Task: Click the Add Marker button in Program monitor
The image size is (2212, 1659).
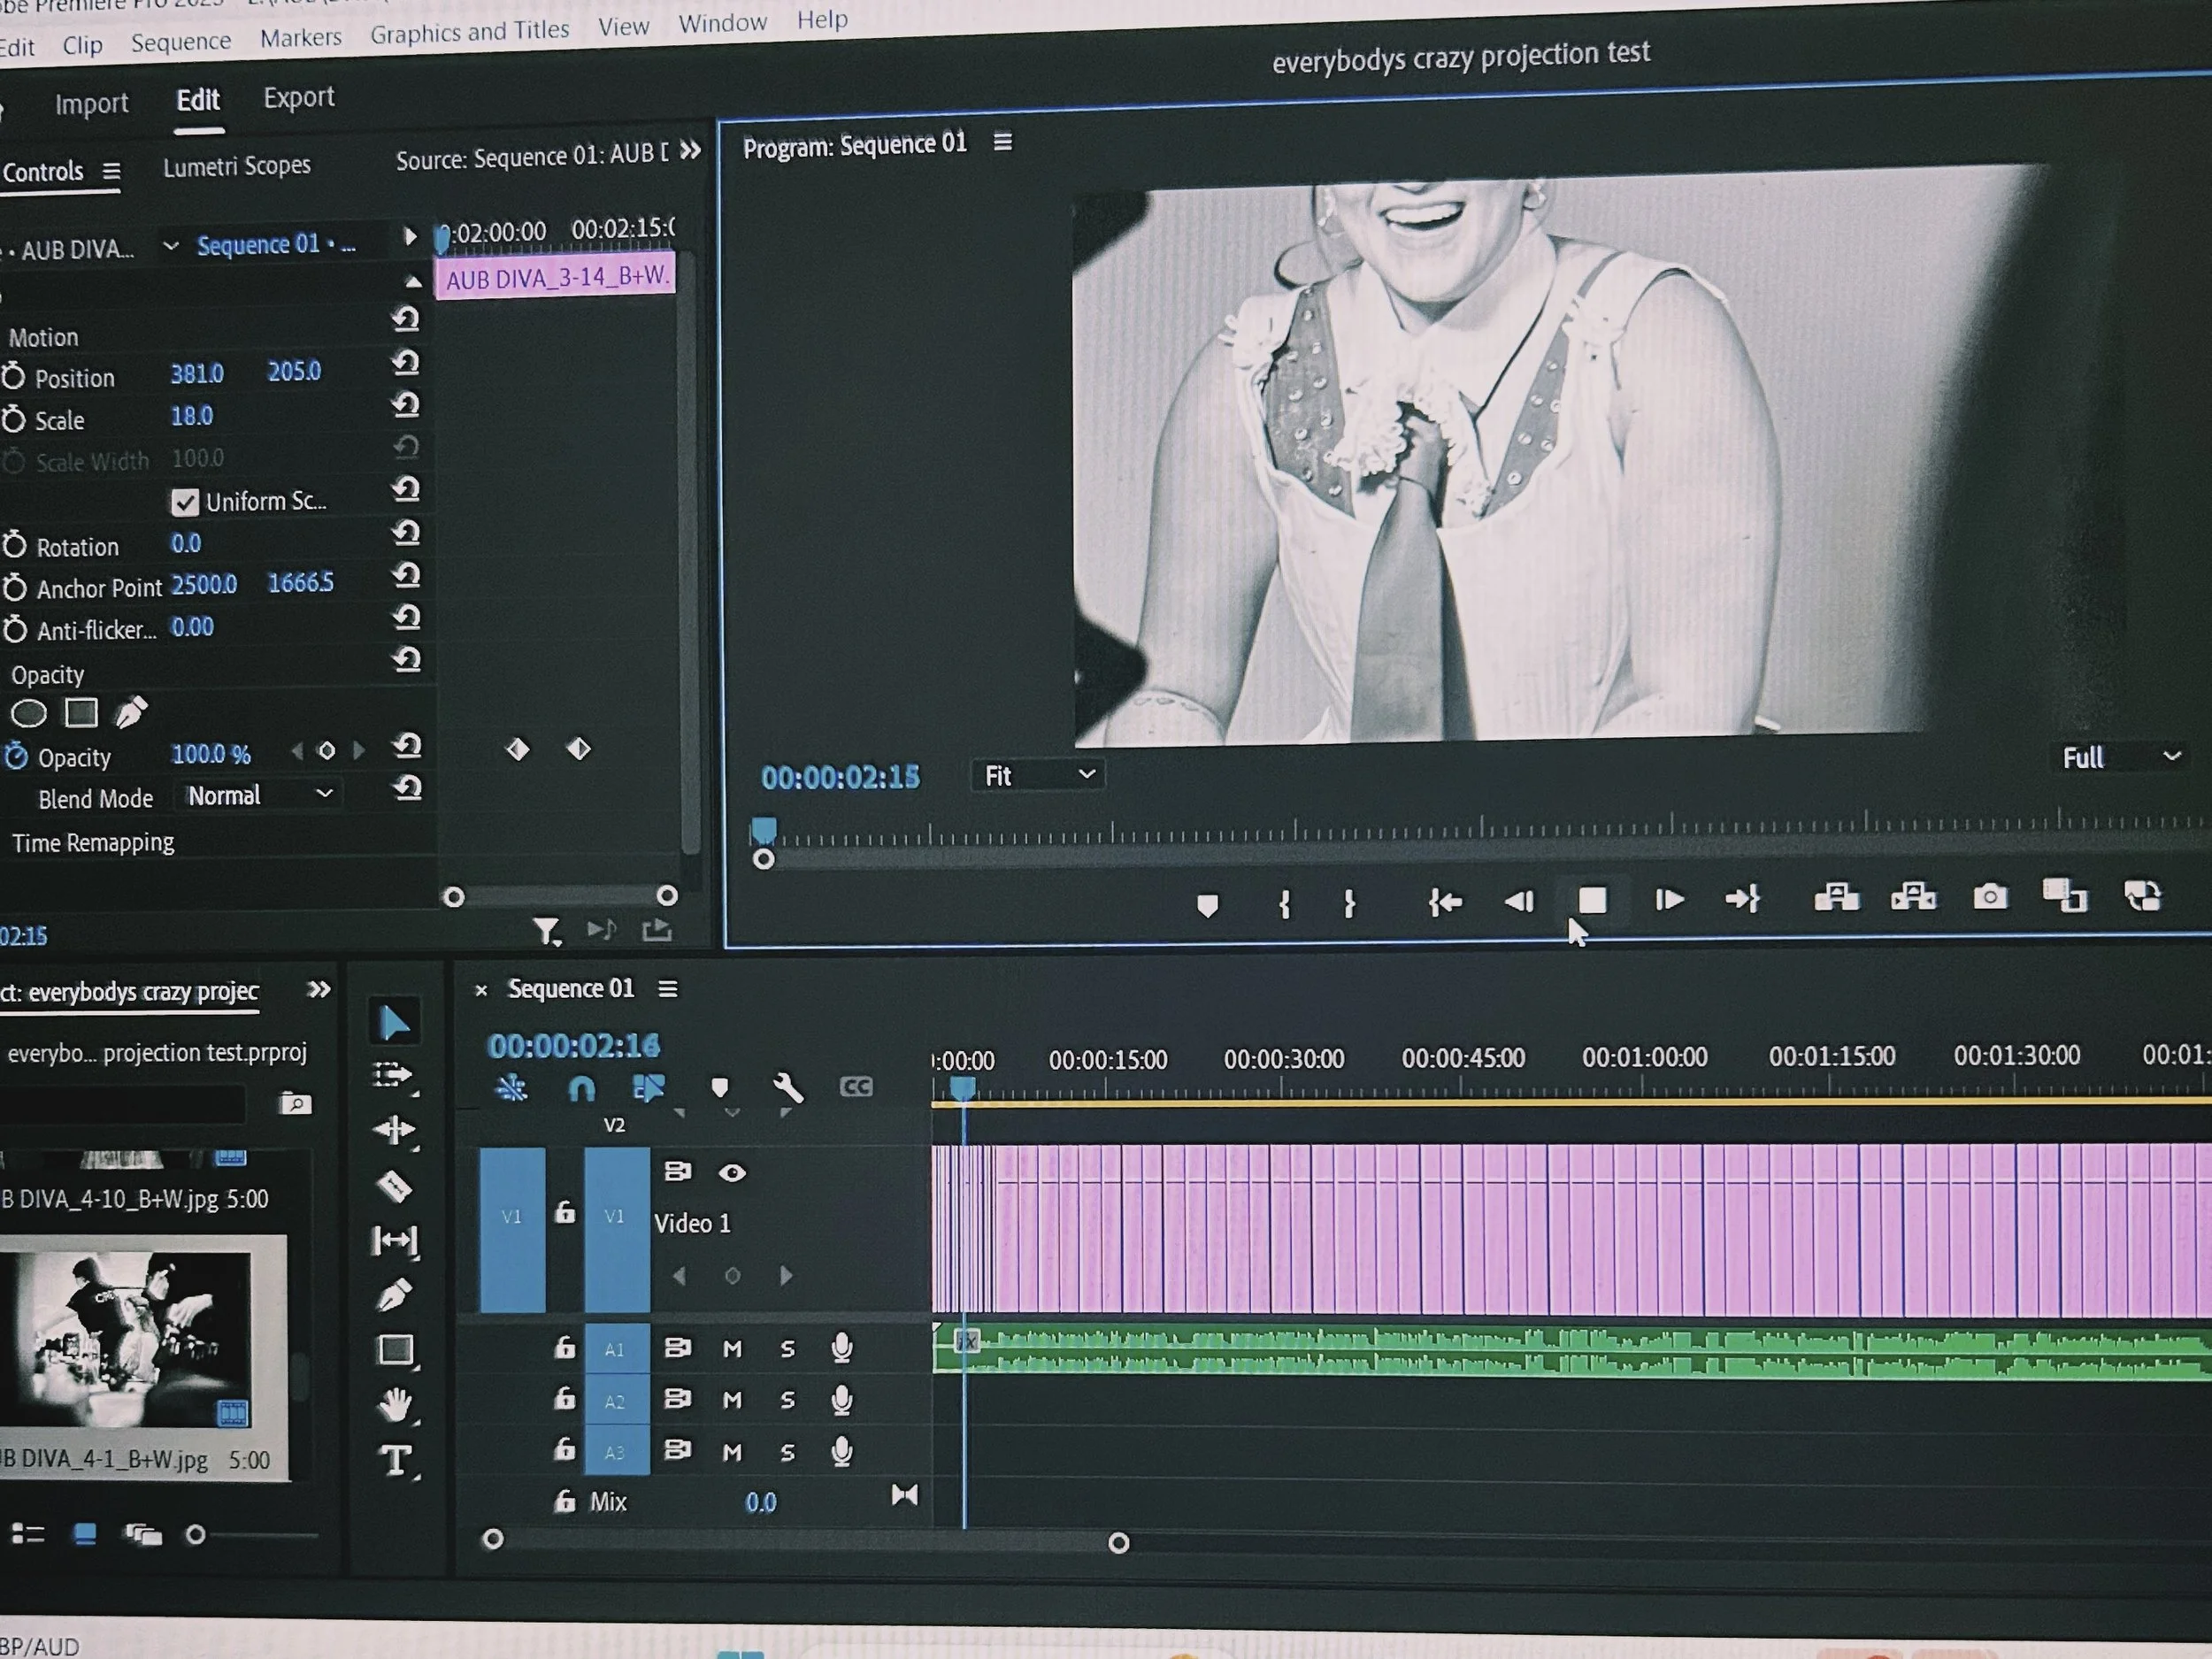Action: click(x=1207, y=906)
